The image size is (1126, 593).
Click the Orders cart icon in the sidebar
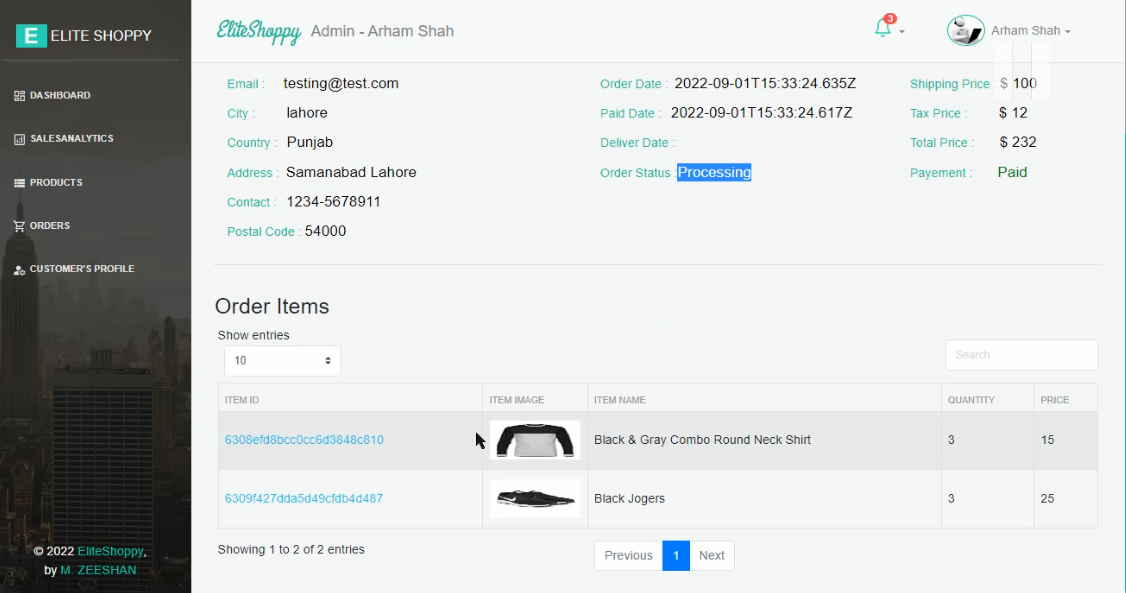19,226
